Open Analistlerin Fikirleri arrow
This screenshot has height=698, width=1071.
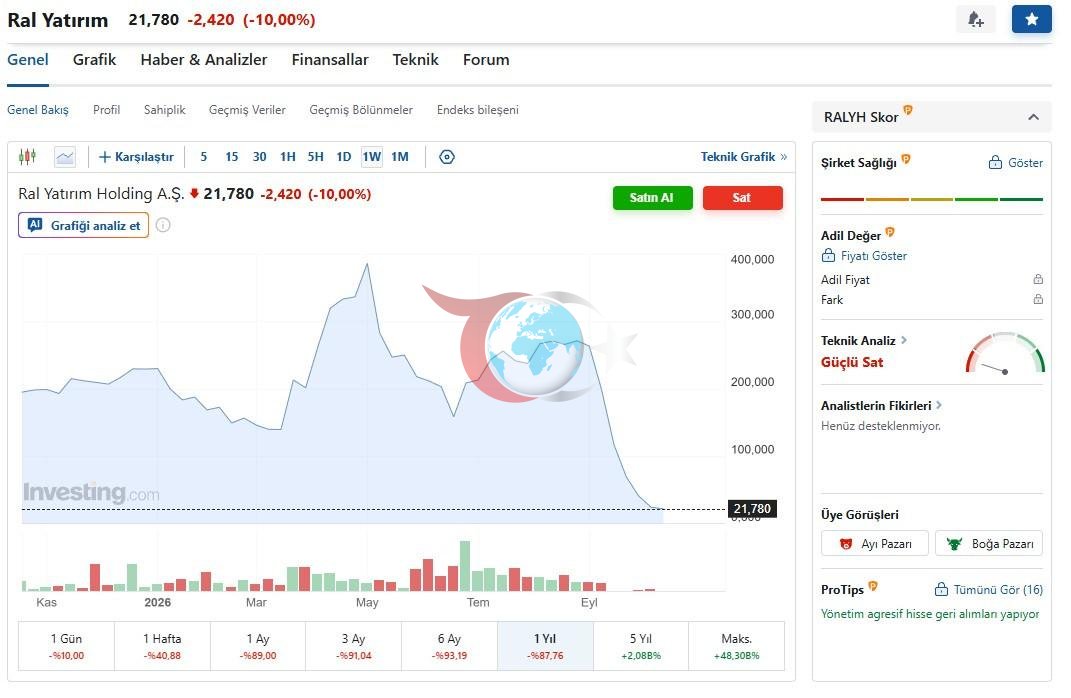[x=939, y=405]
